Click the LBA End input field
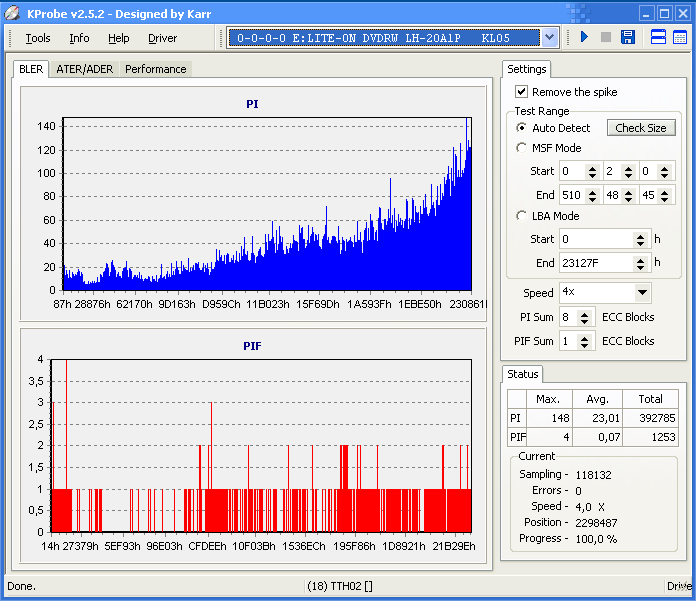Viewport: 696px width, 601px height. (595, 263)
